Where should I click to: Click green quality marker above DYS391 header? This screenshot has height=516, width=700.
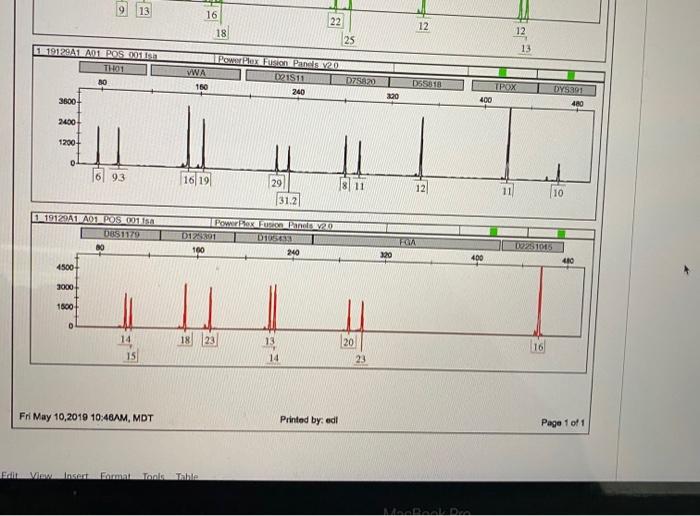pyautogui.click(x=571, y=75)
